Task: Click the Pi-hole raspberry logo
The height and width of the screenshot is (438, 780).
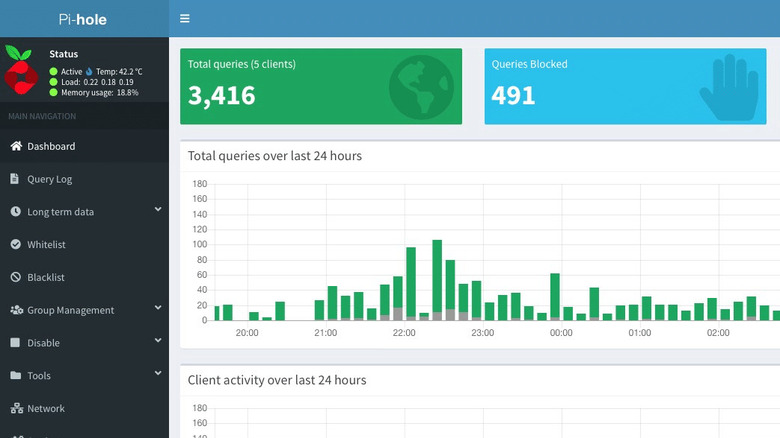Action: (x=24, y=72)
